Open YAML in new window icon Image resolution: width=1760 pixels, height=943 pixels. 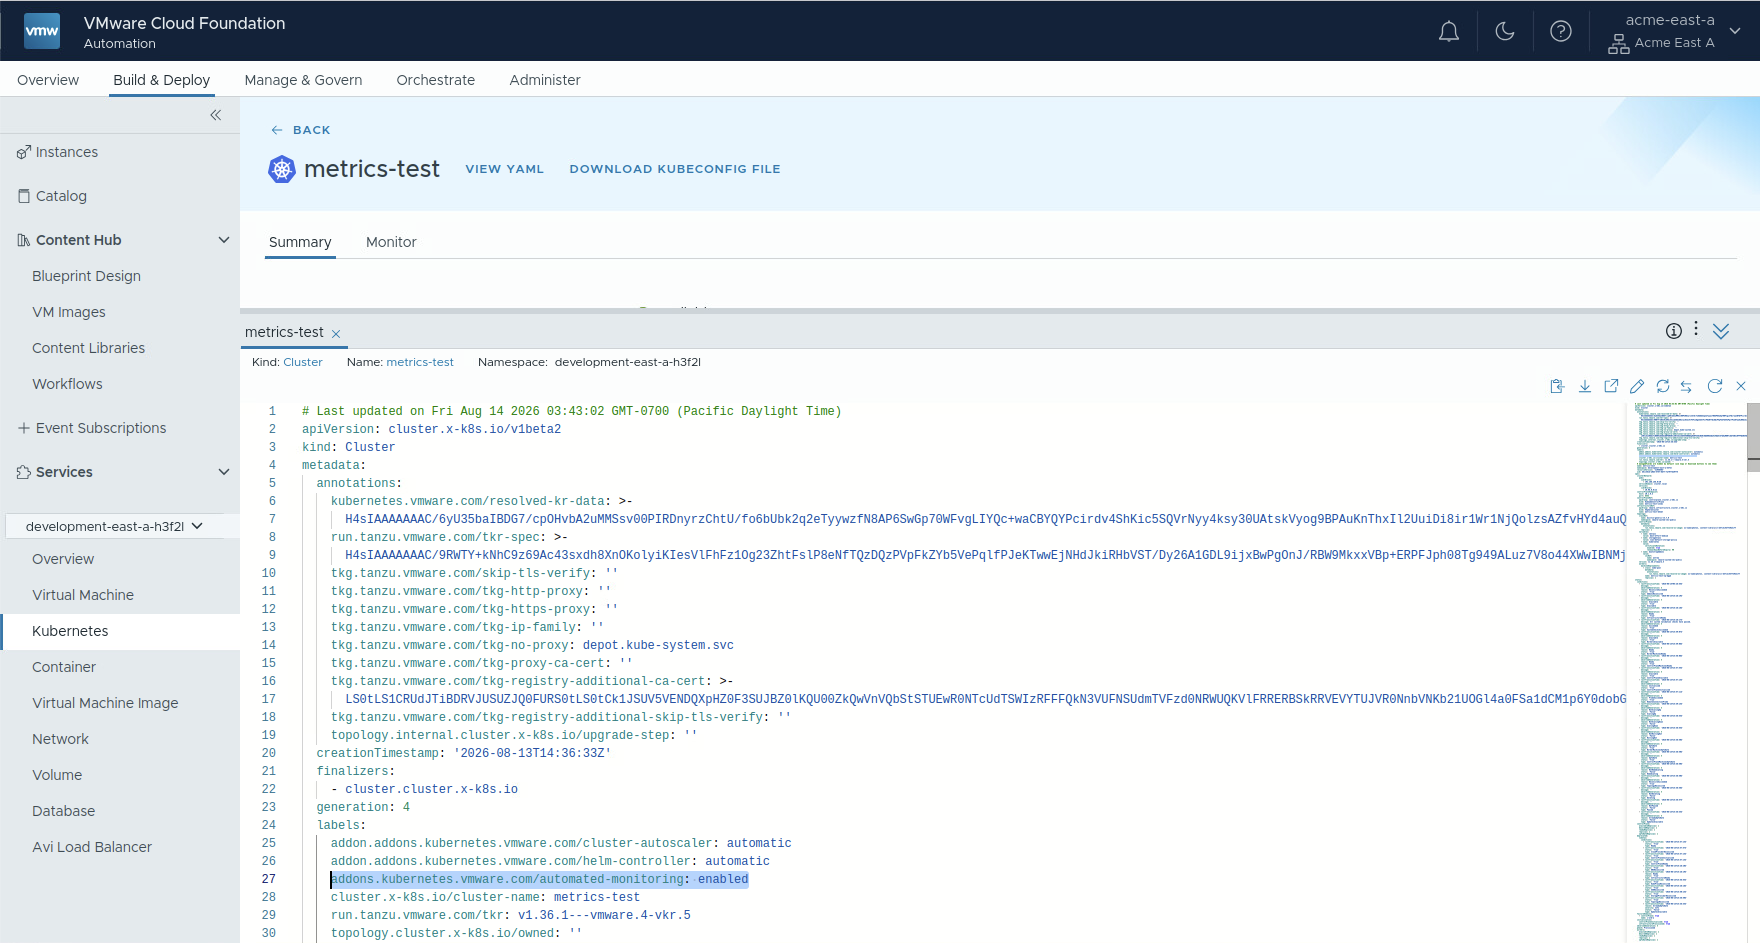pos(1611,386)
